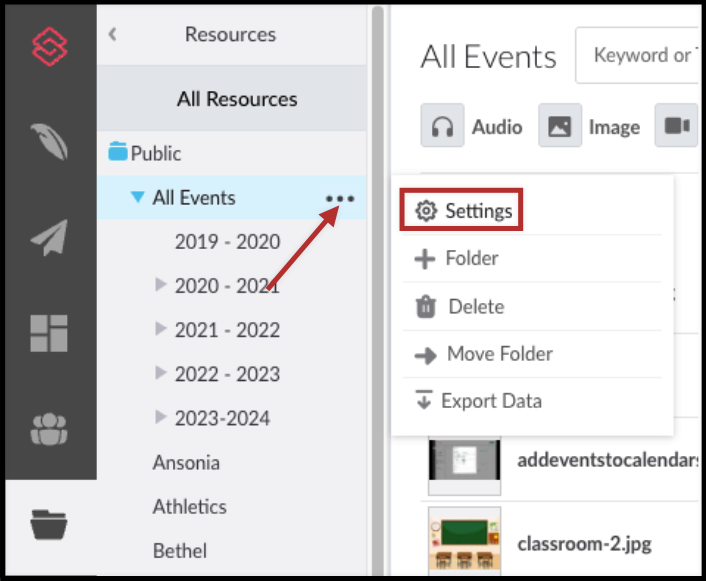
Task: Open the feather composer icon in sidebar
Action: (x=50, y=142)
